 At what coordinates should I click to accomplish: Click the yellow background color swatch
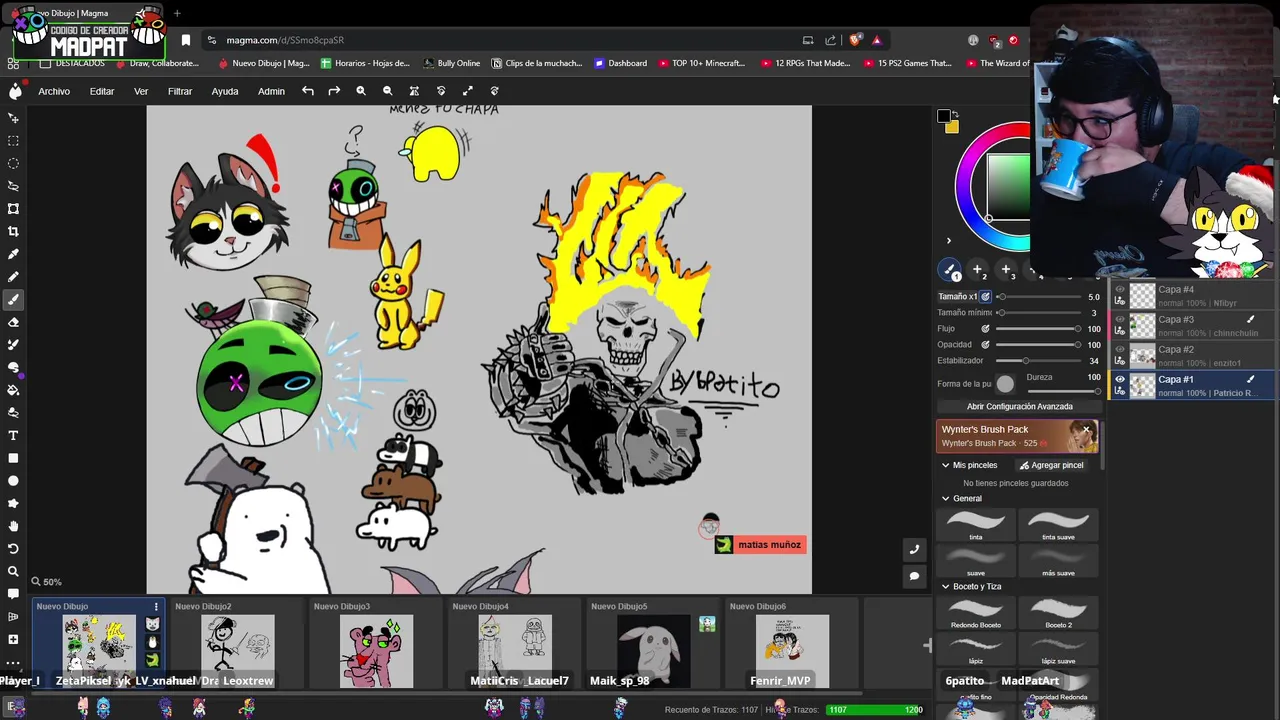point(952,127)
